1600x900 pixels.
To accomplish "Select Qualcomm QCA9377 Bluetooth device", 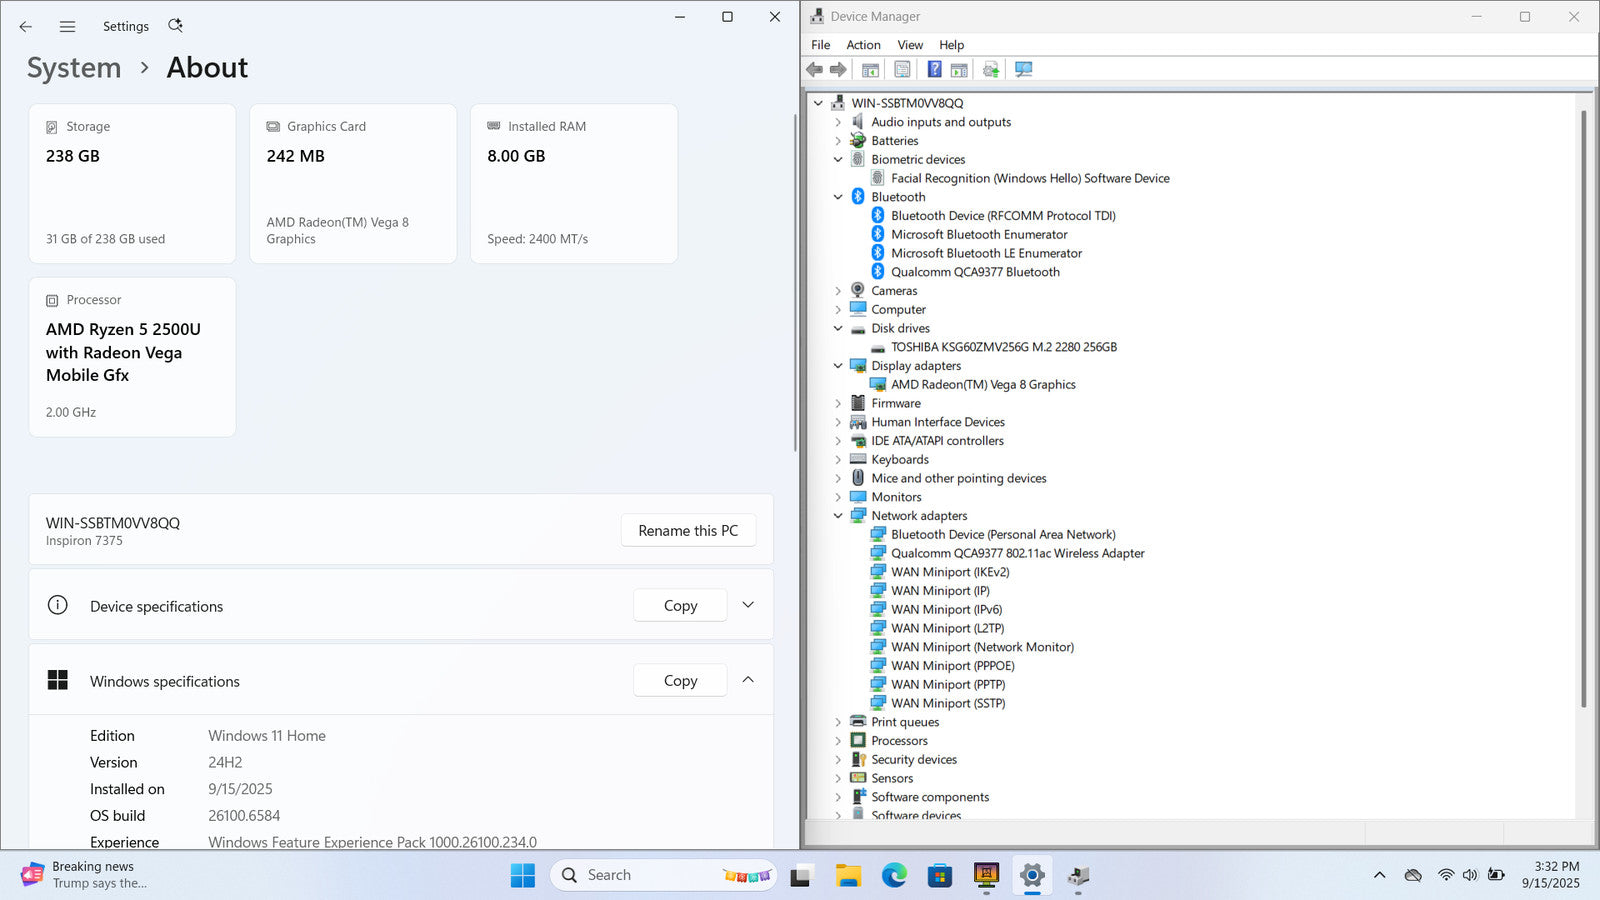I will point(974,272).
